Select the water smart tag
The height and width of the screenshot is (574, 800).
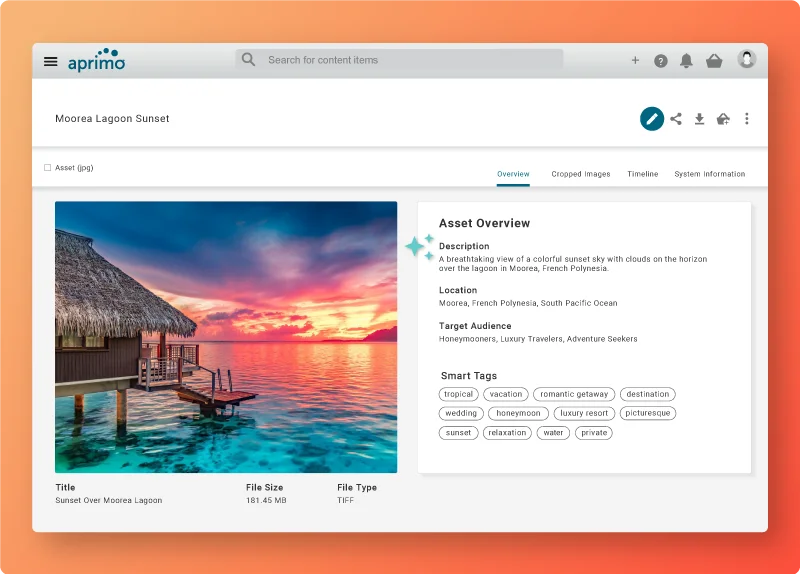(x=553, y=433)
